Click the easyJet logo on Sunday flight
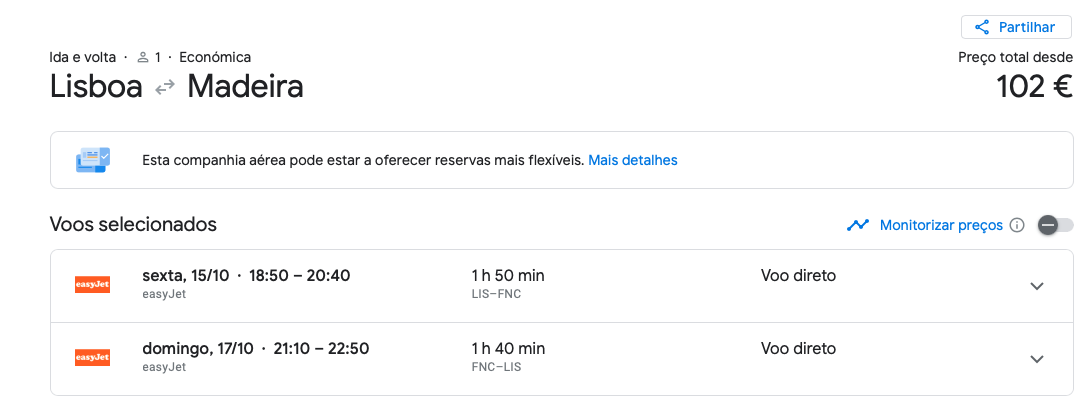 92,357
